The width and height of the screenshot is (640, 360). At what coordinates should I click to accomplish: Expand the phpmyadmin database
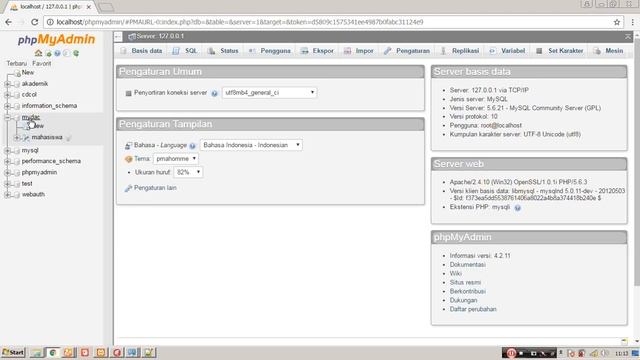7,173
